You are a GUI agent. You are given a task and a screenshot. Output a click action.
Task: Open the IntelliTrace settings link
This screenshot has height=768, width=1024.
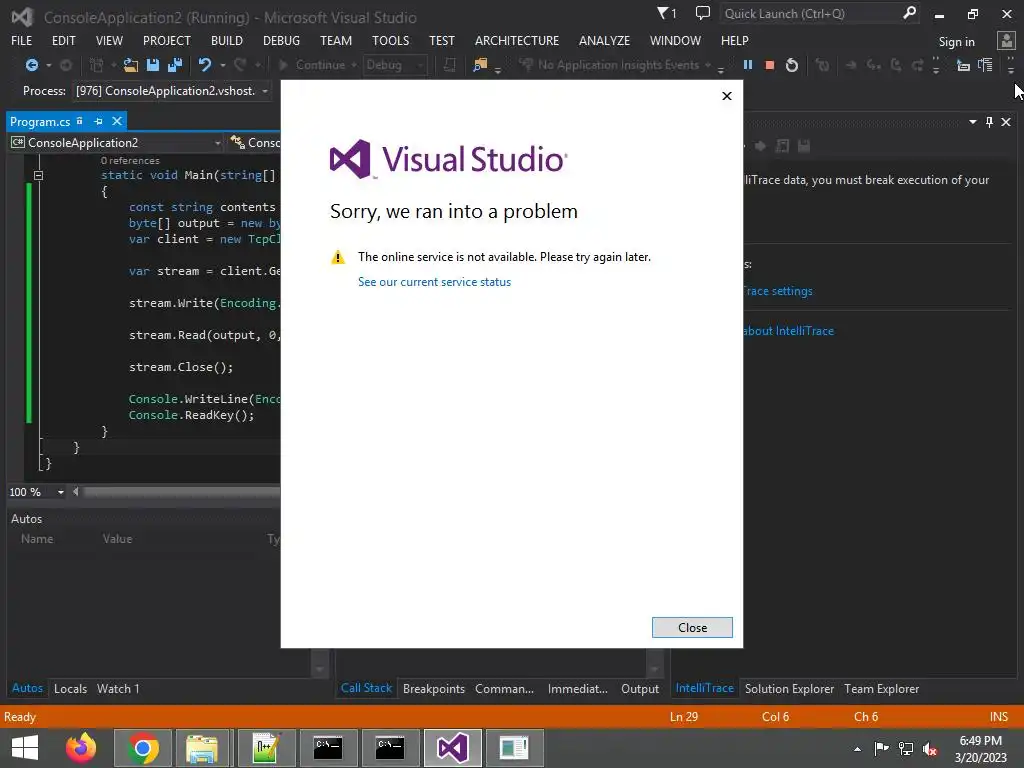[777, 291]
